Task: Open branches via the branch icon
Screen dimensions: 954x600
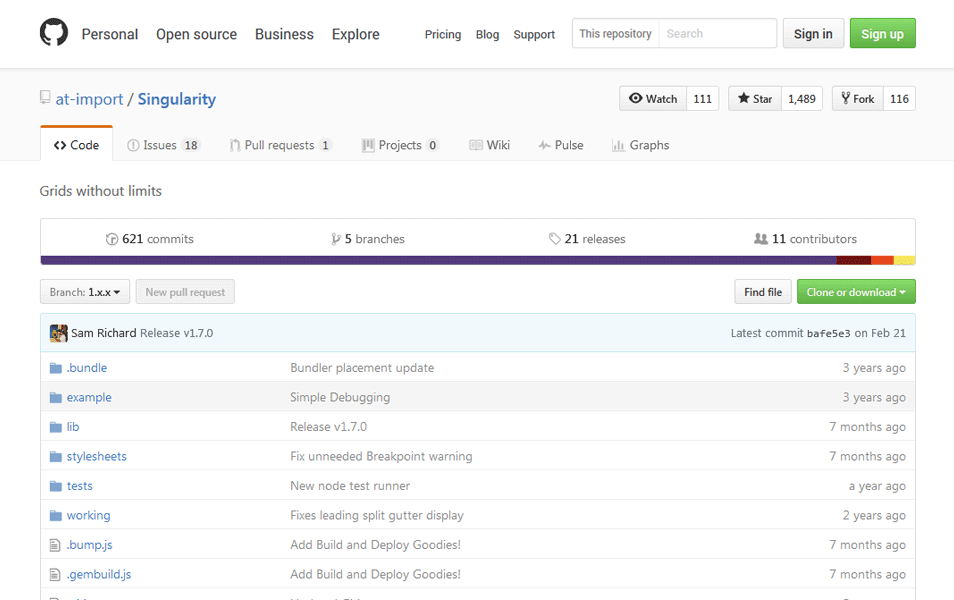Action: point(336,239)
